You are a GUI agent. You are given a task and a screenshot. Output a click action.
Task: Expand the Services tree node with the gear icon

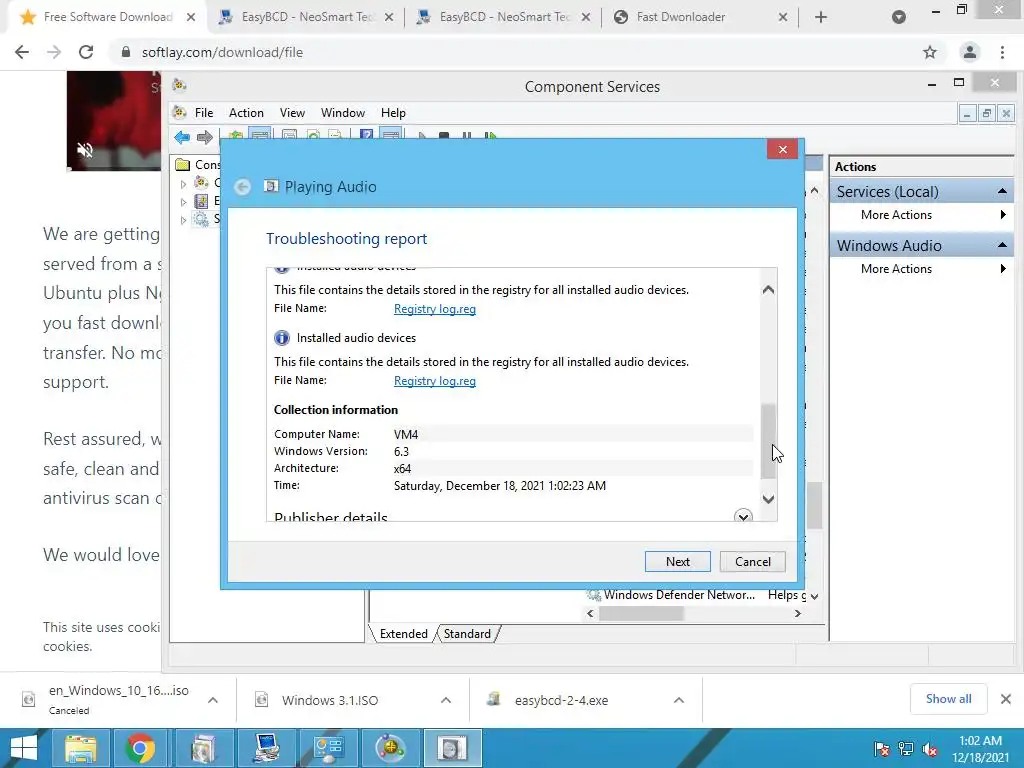(x=184, y=220)
